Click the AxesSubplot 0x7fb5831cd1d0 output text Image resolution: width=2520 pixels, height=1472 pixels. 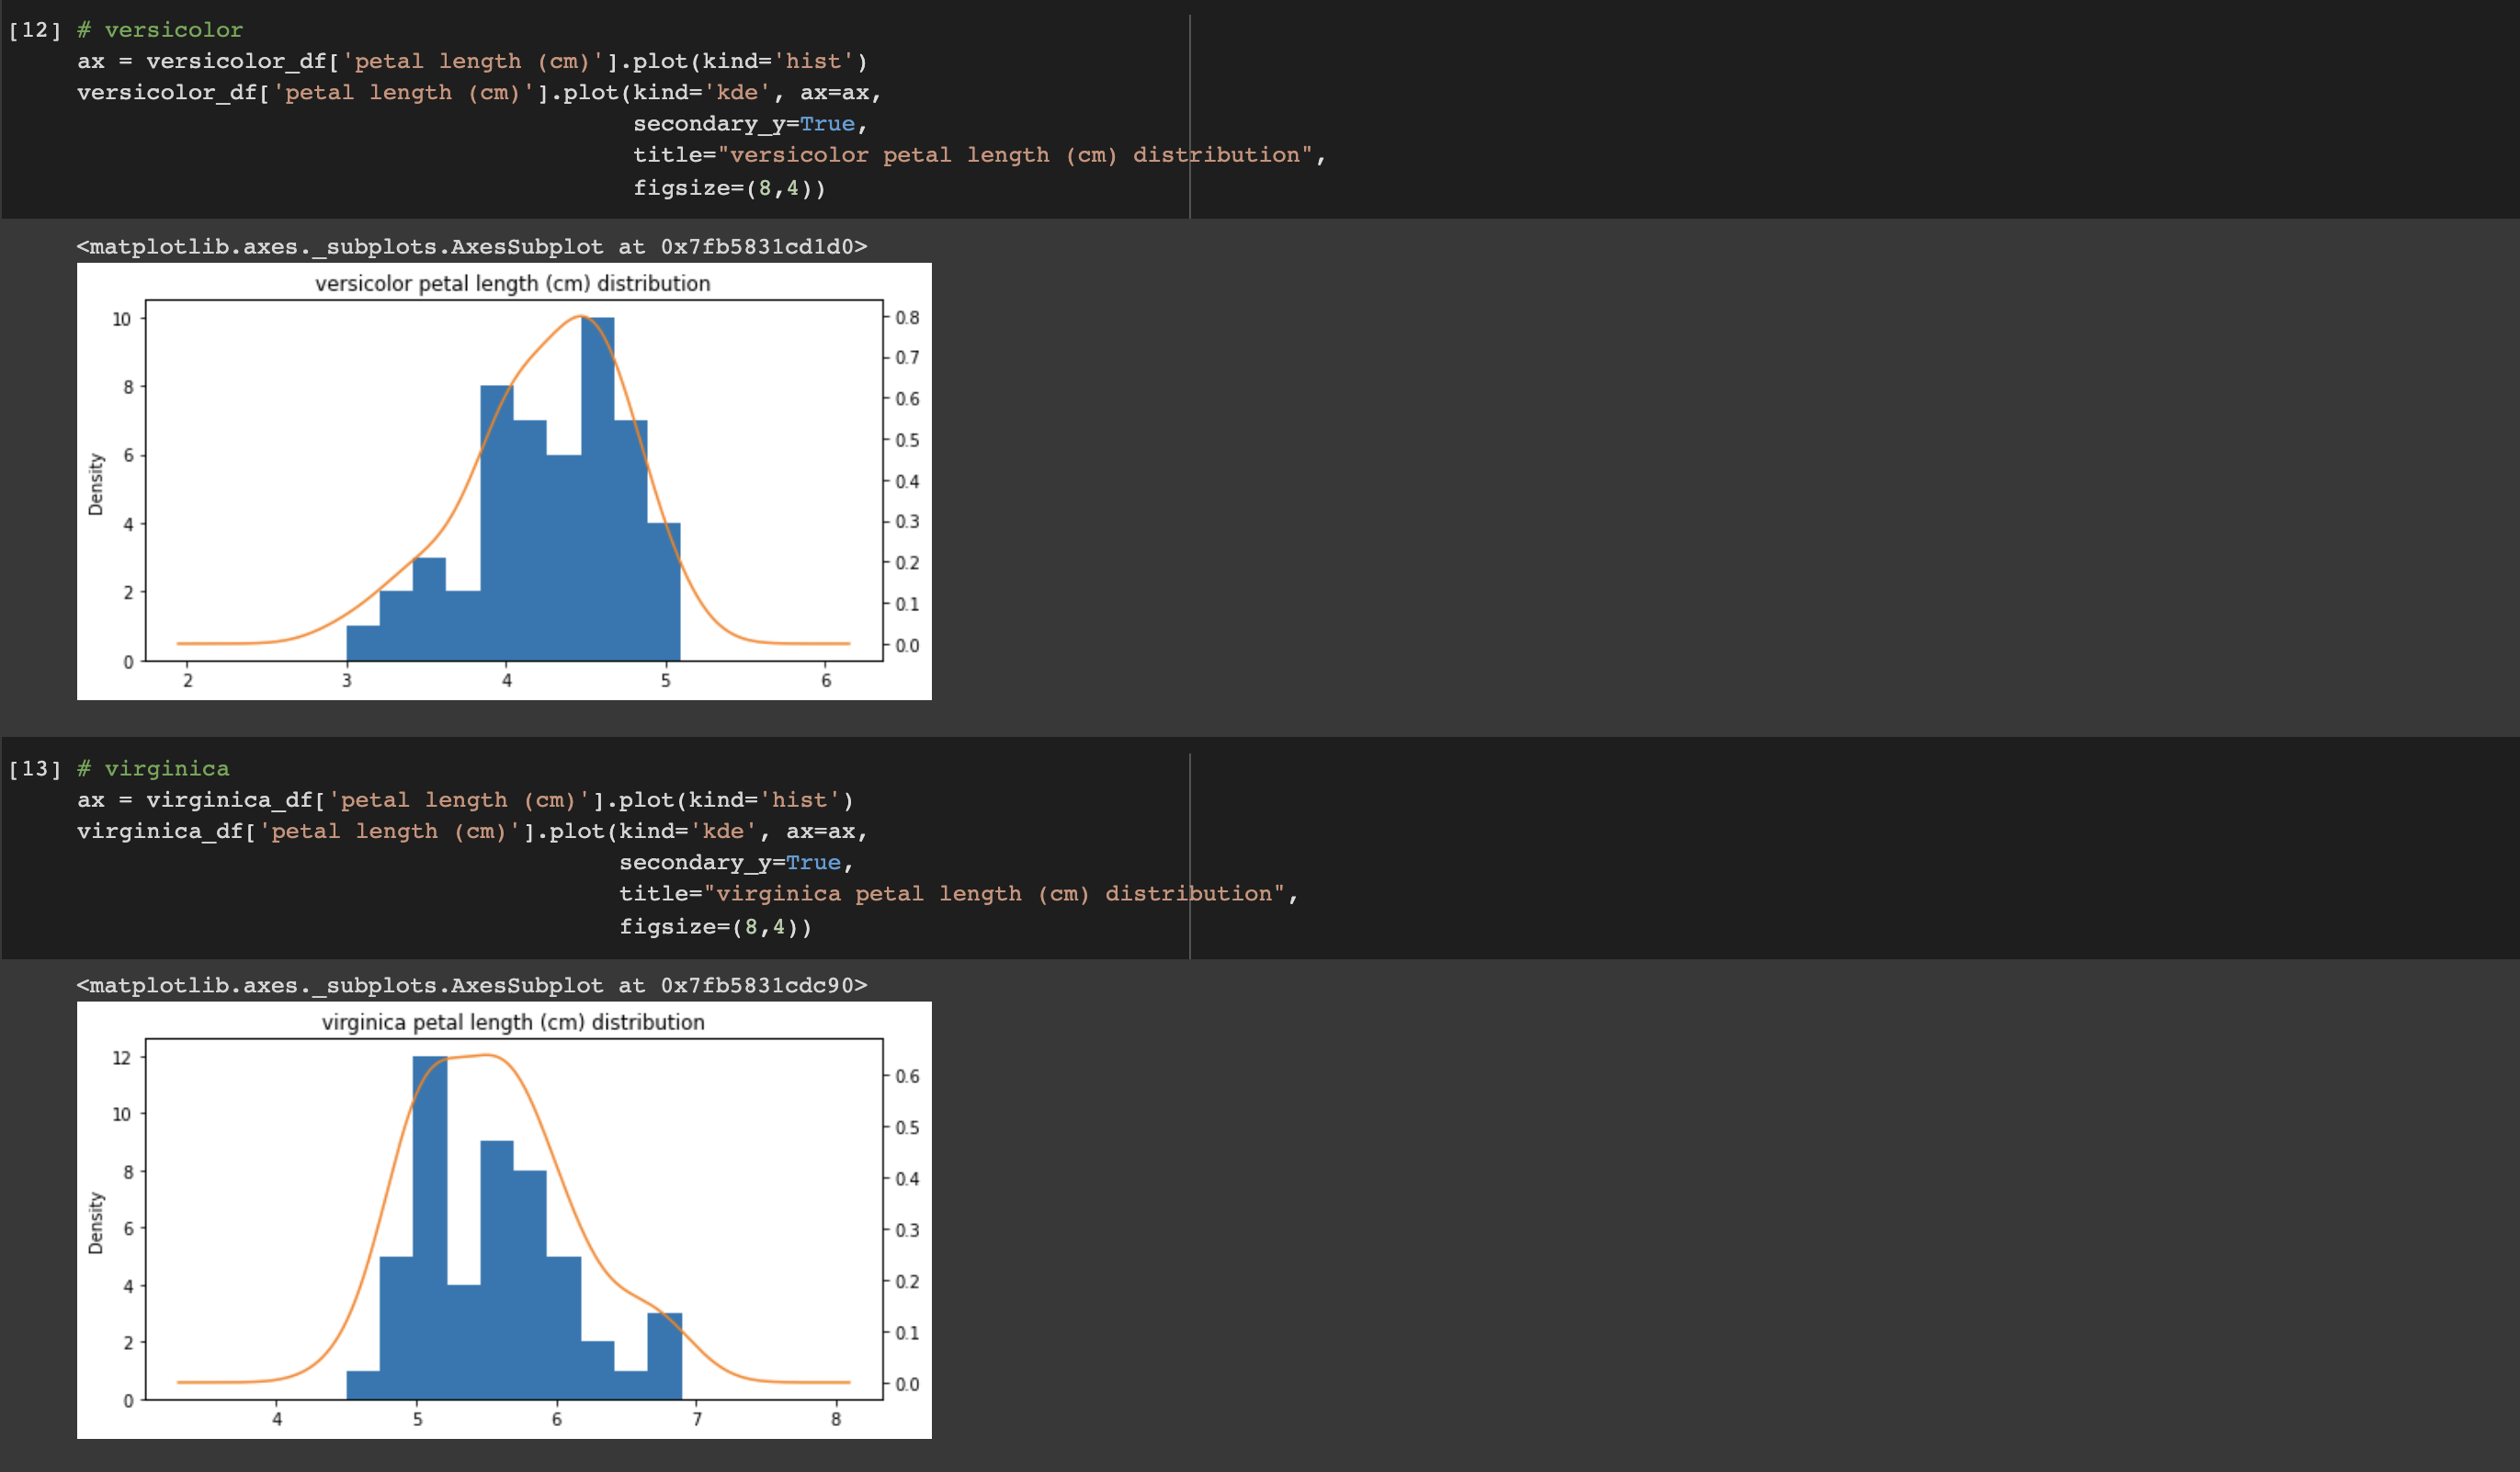pyautogui.click(x=472, y=246)
